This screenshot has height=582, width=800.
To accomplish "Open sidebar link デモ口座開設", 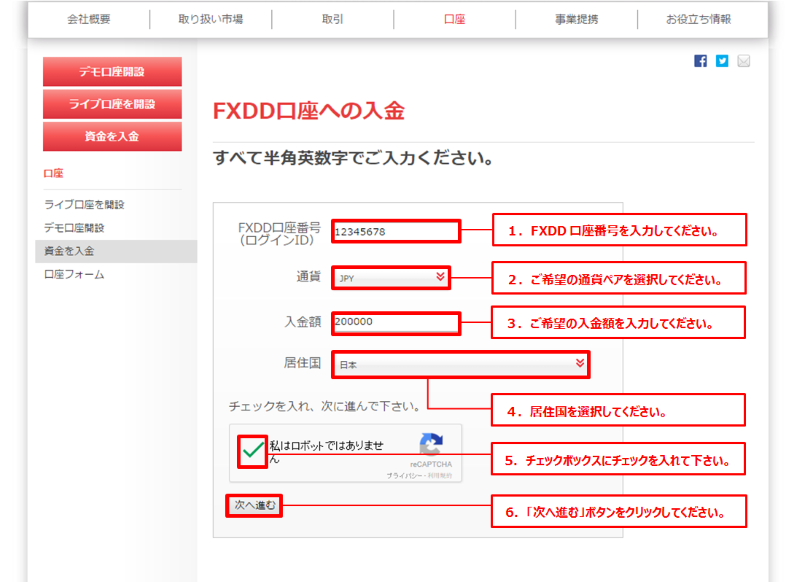I will pos(74,228).
